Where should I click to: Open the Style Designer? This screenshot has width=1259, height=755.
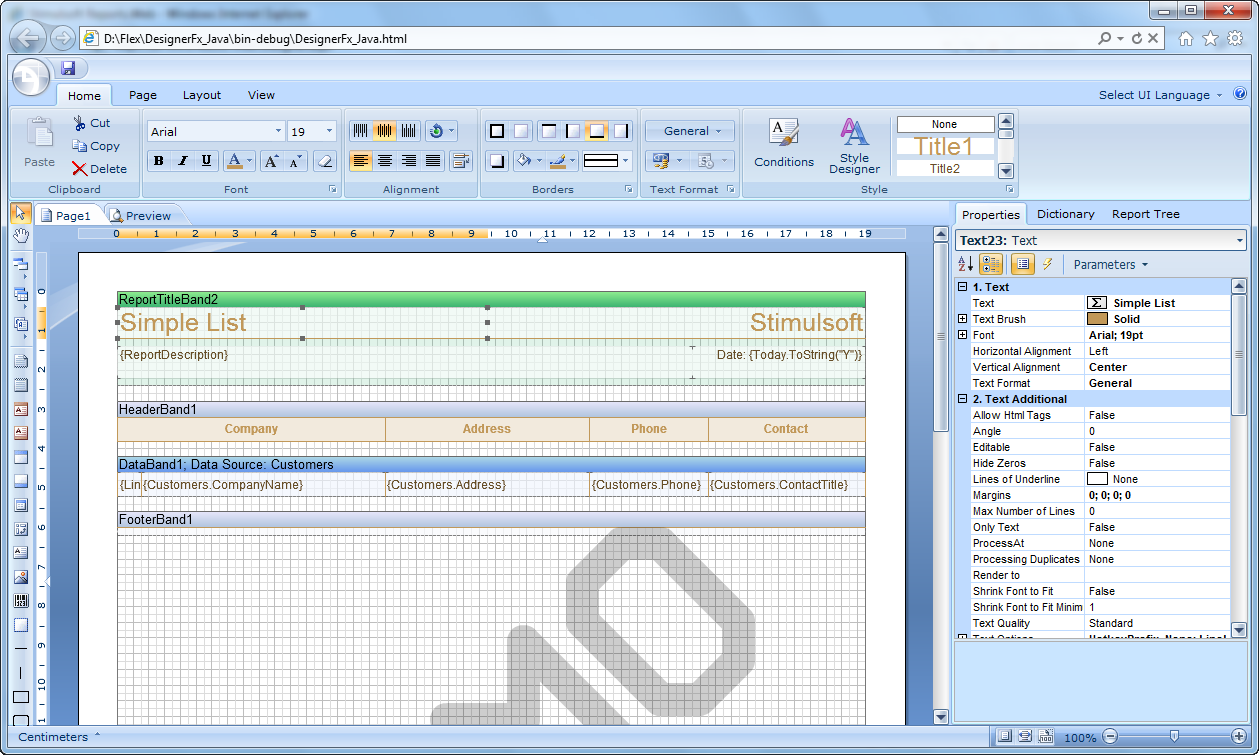[x=854, y=145]
